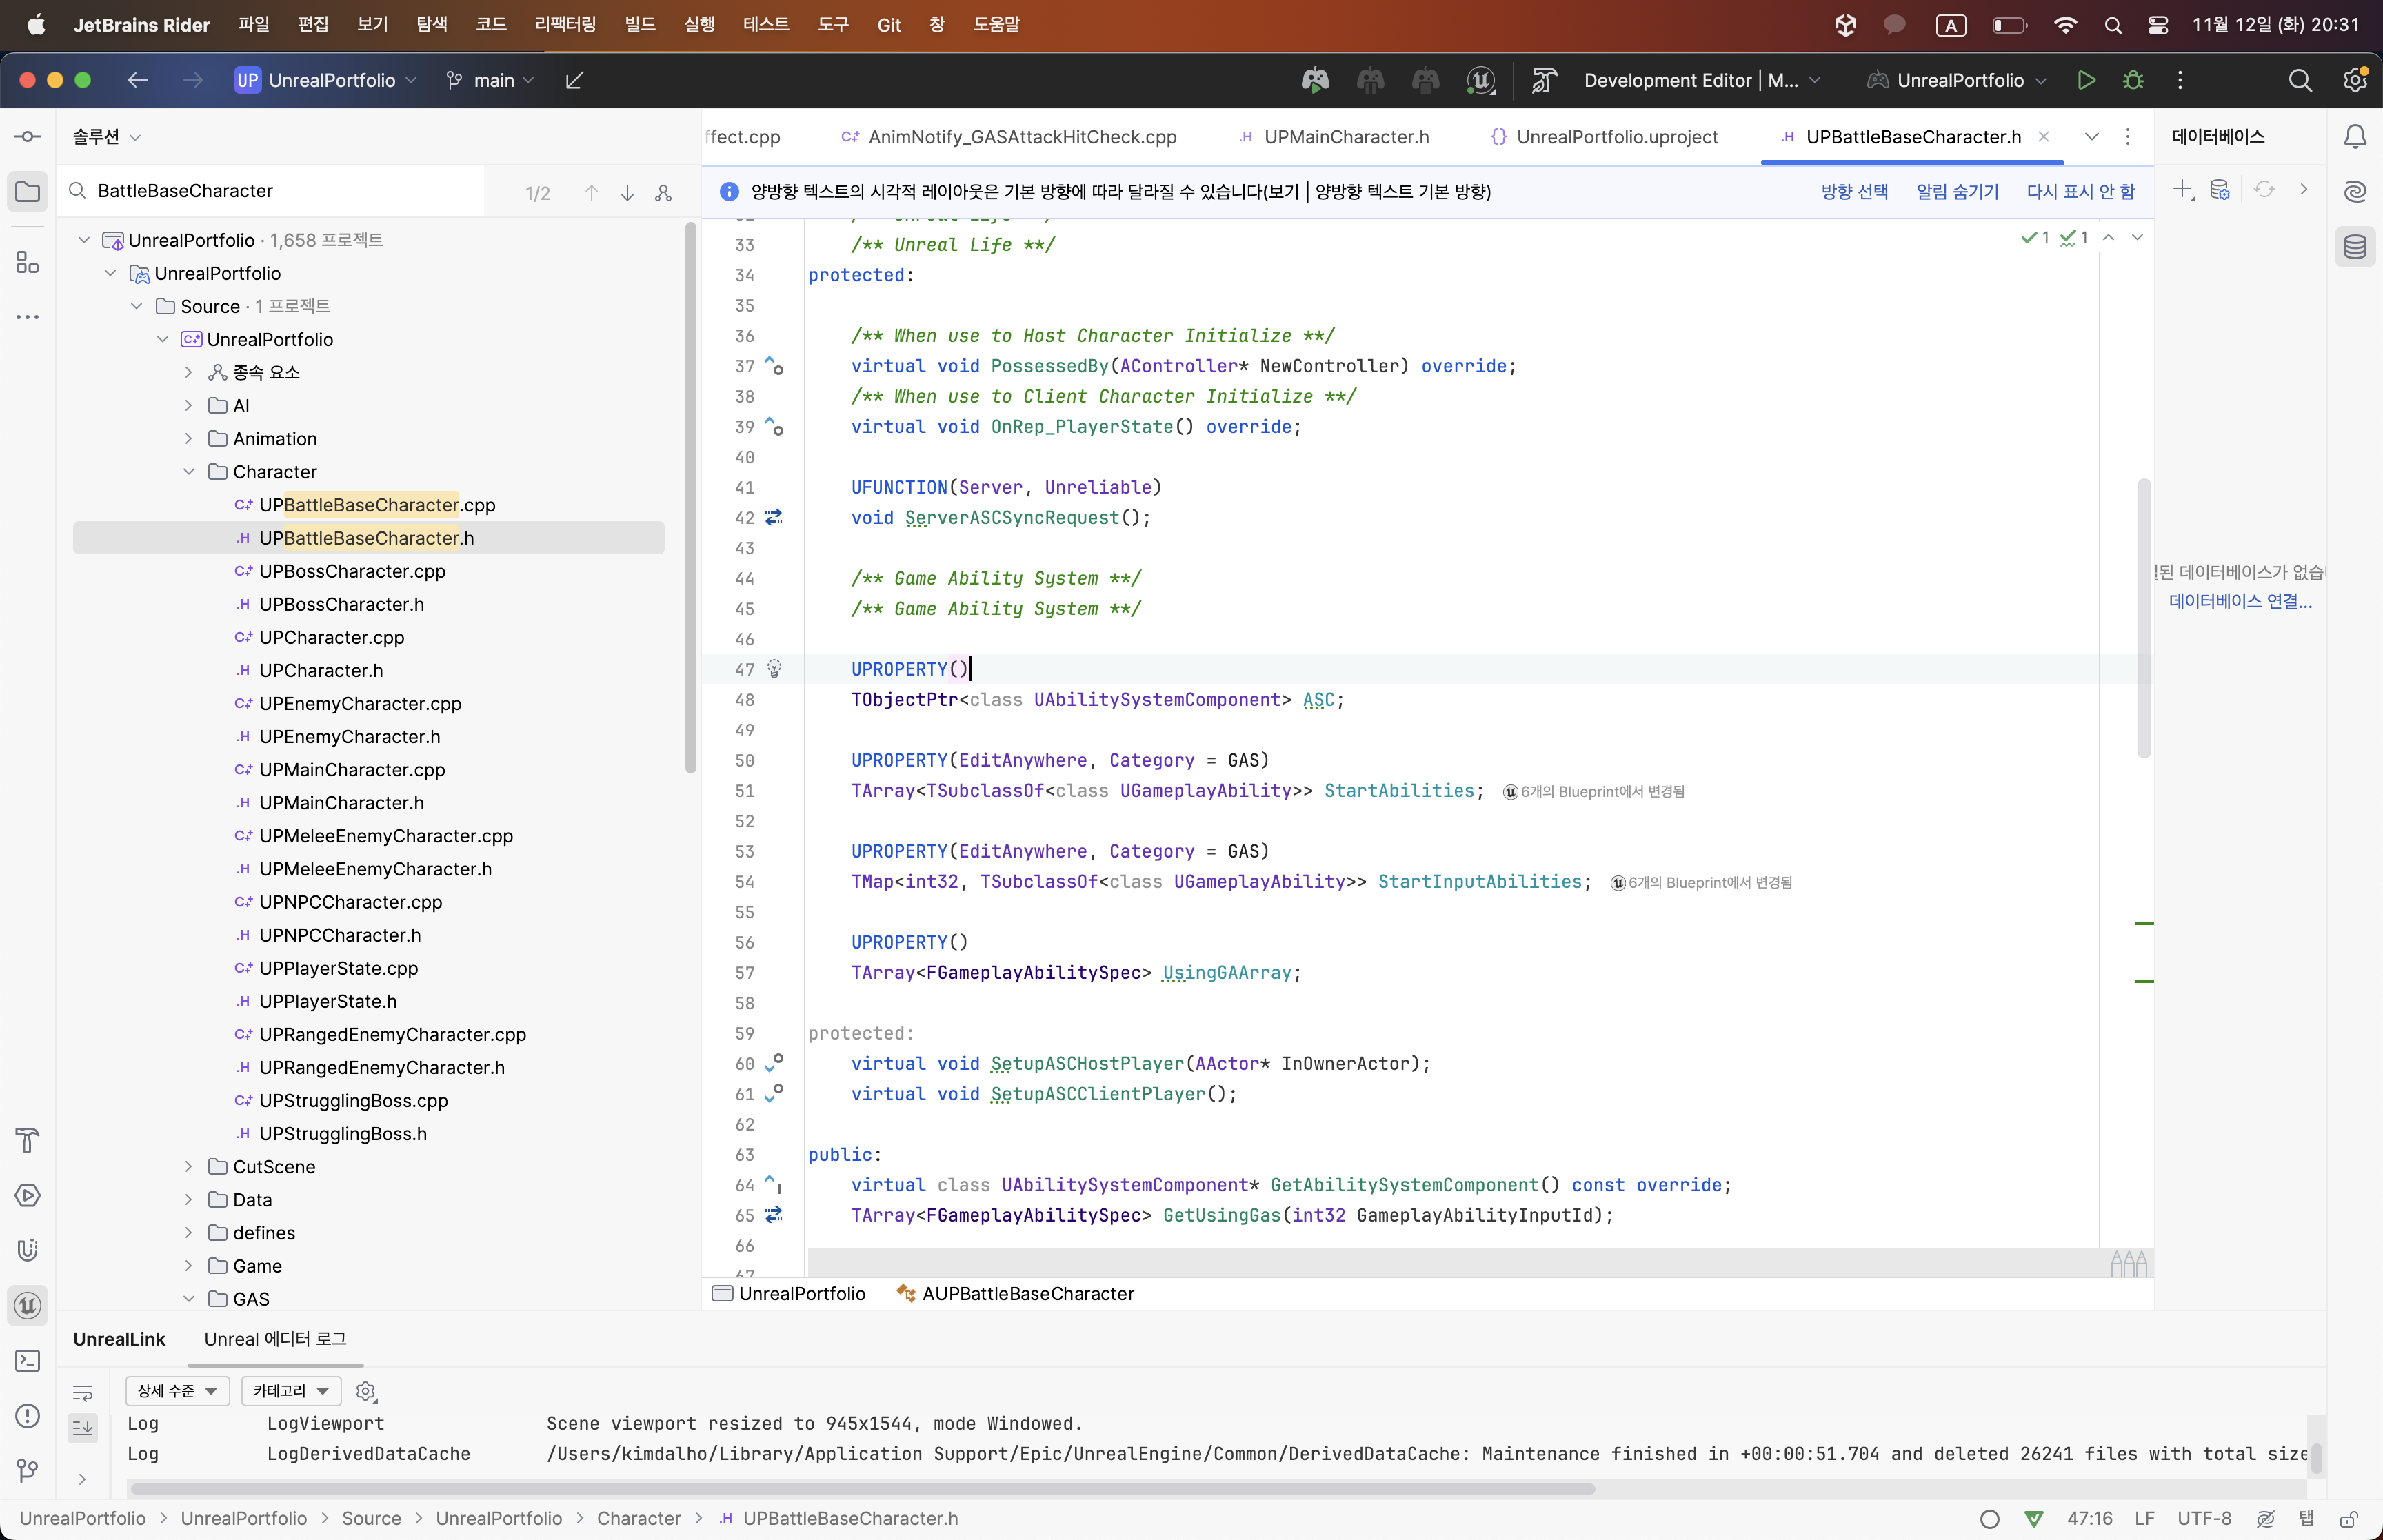Toggle scroll-to-end in Unreal log
The width and height of the screenshot is (2383, 1540).
[83, 1427]
